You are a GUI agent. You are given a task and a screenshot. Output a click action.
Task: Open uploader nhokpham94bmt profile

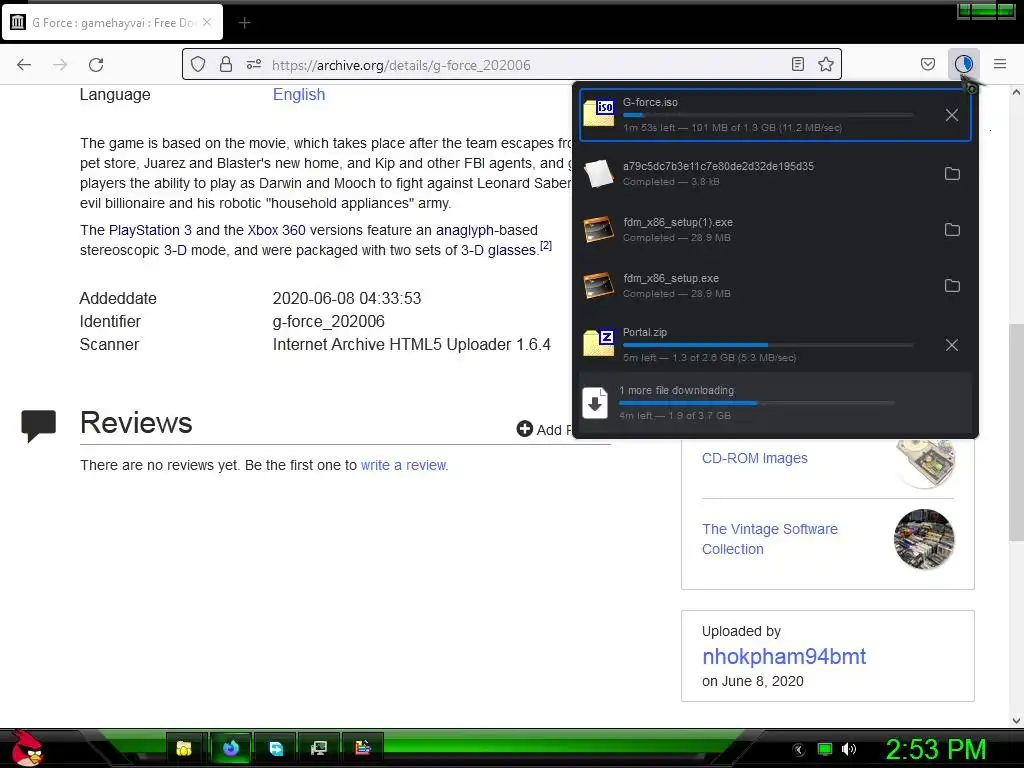click(784, 656)
